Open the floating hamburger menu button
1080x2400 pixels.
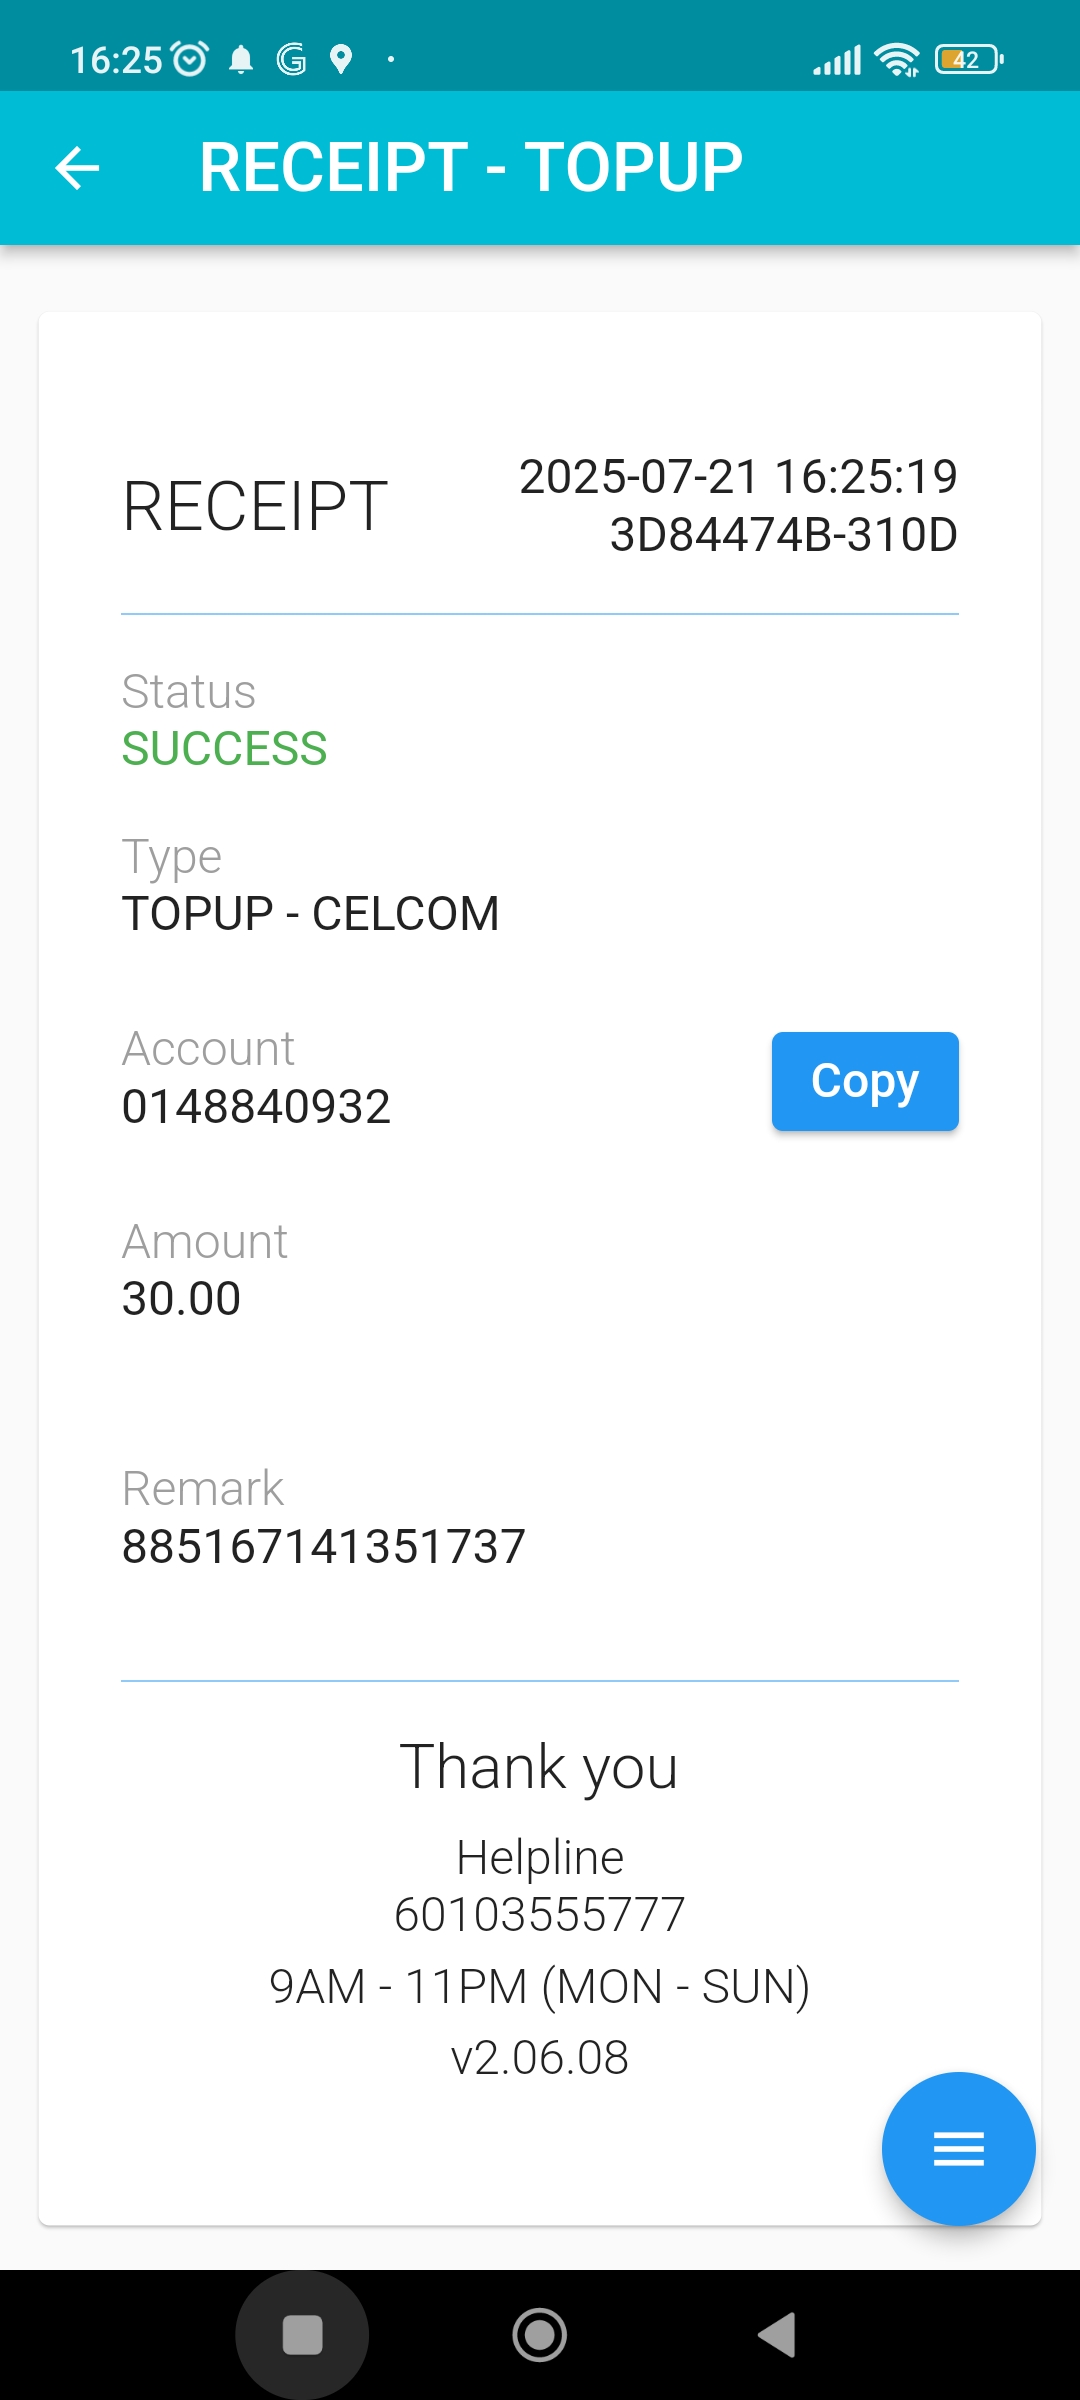coord(958,2148)
